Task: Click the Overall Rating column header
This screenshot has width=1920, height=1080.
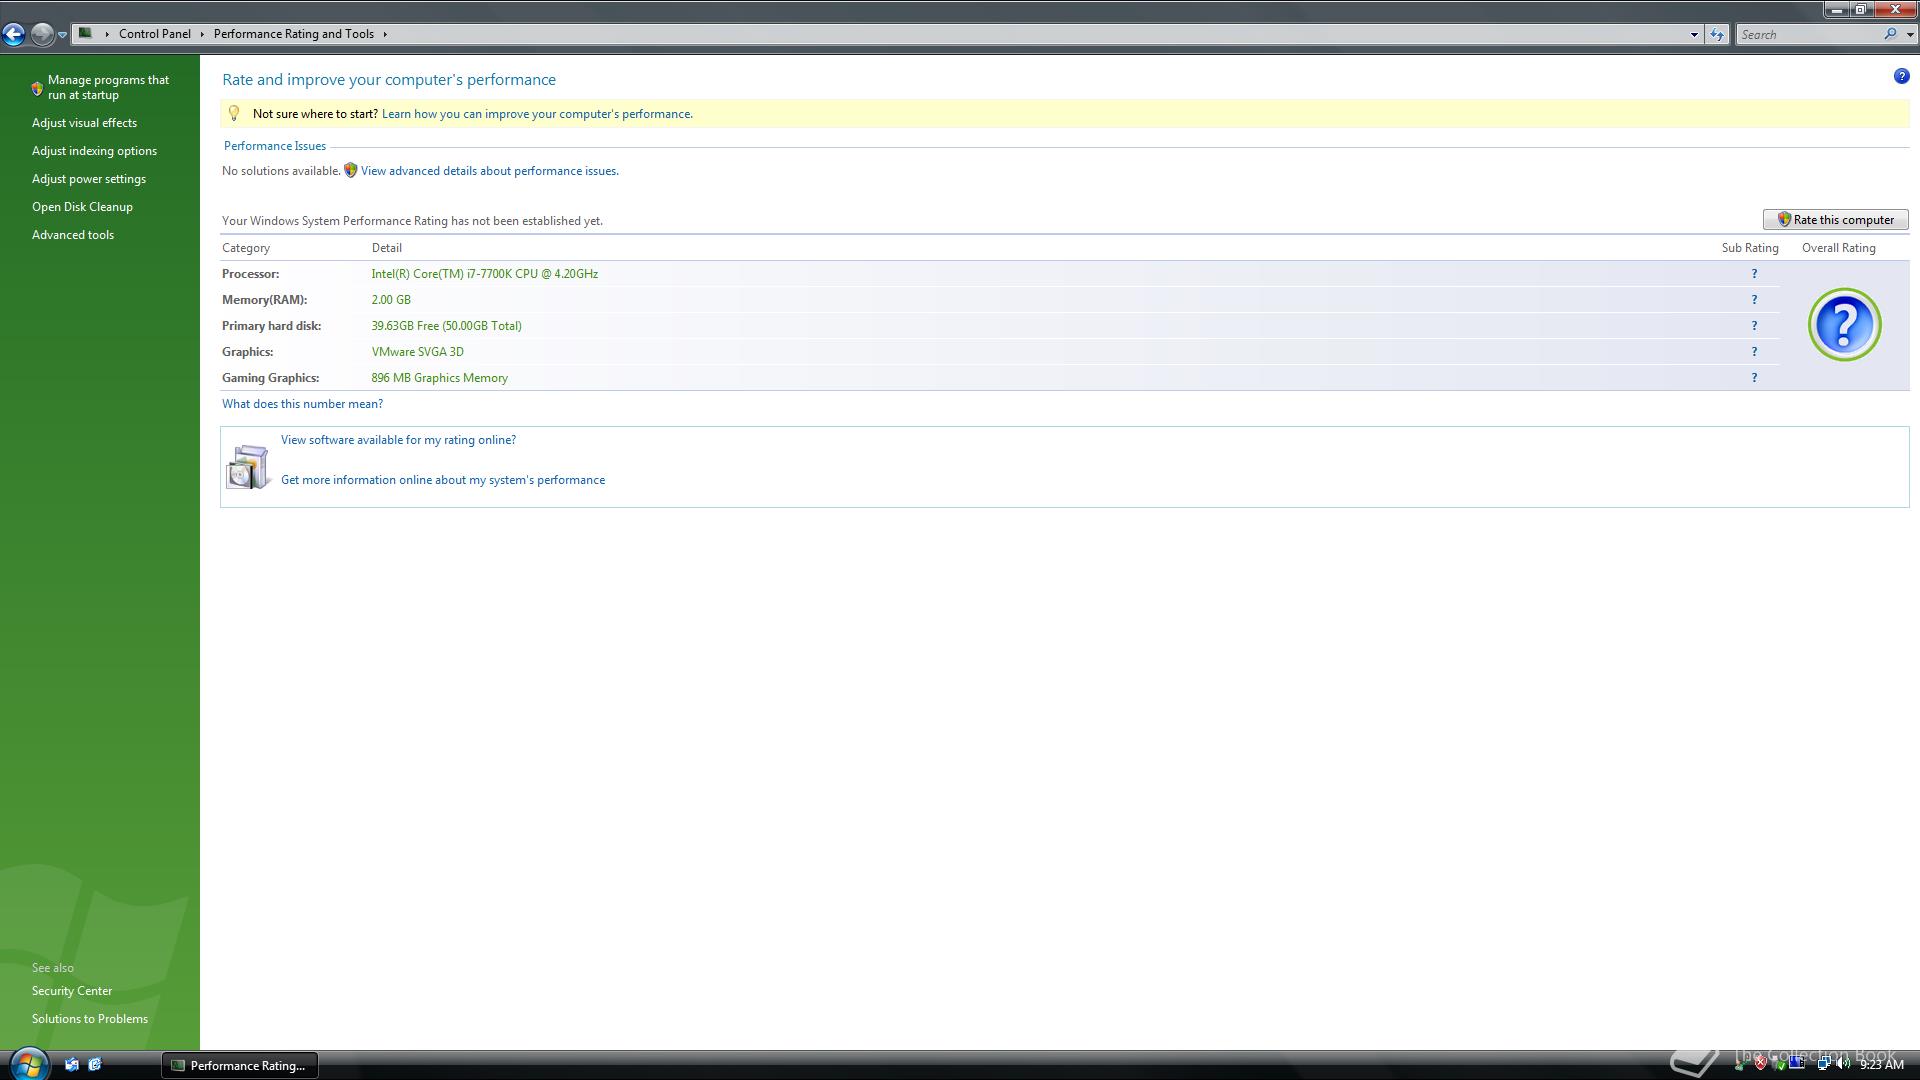Action: click(x=1838, y=248)
